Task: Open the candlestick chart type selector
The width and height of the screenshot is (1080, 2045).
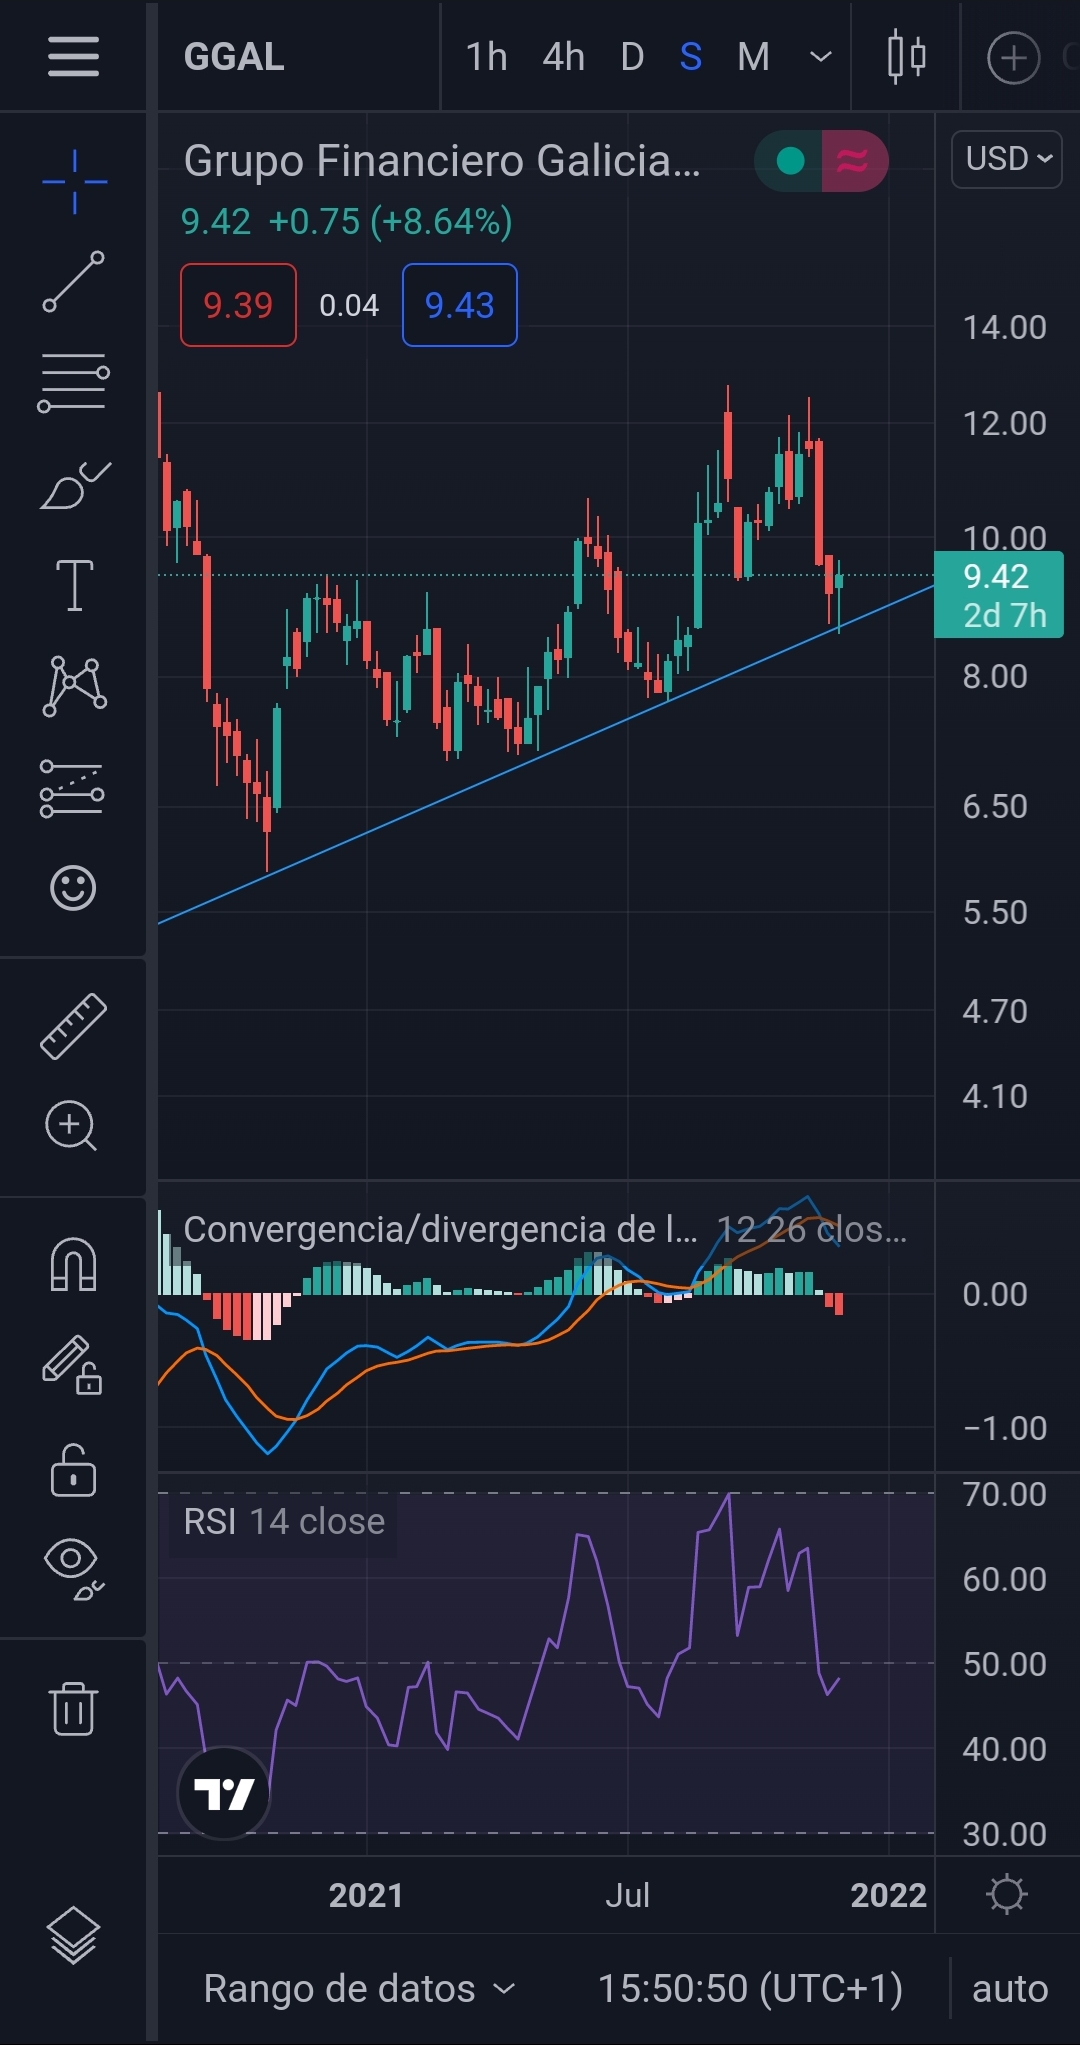Action: 906,57
